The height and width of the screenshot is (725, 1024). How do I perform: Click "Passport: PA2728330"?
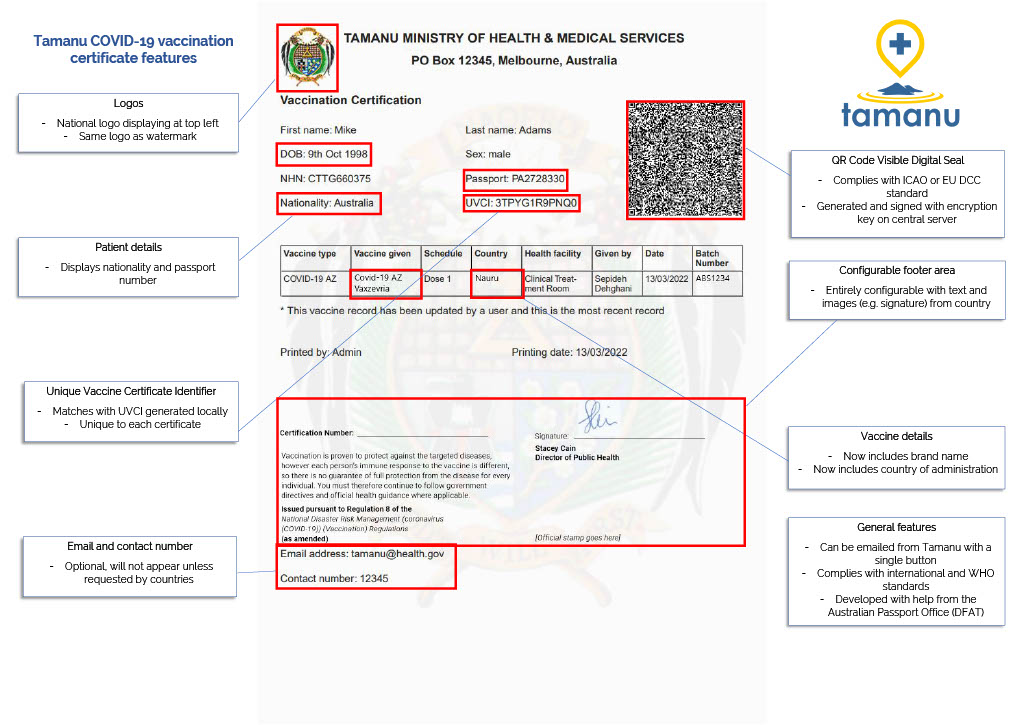pyautogui.click(x=515, y=178)
